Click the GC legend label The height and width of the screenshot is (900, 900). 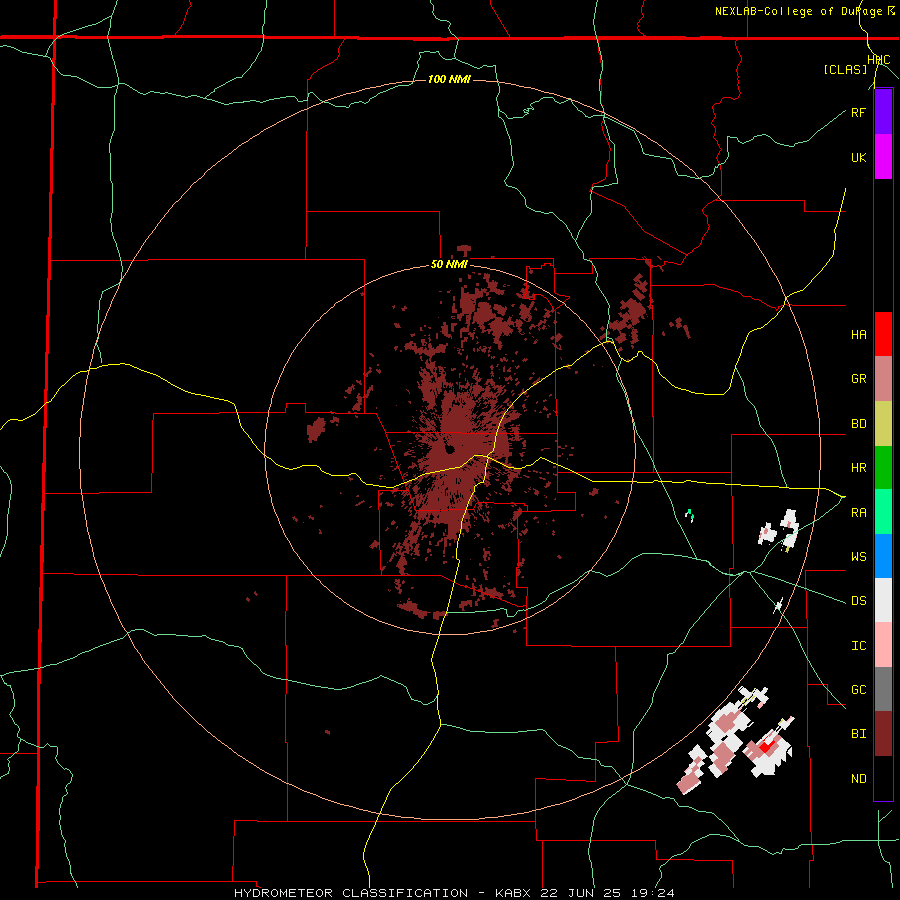858,690
